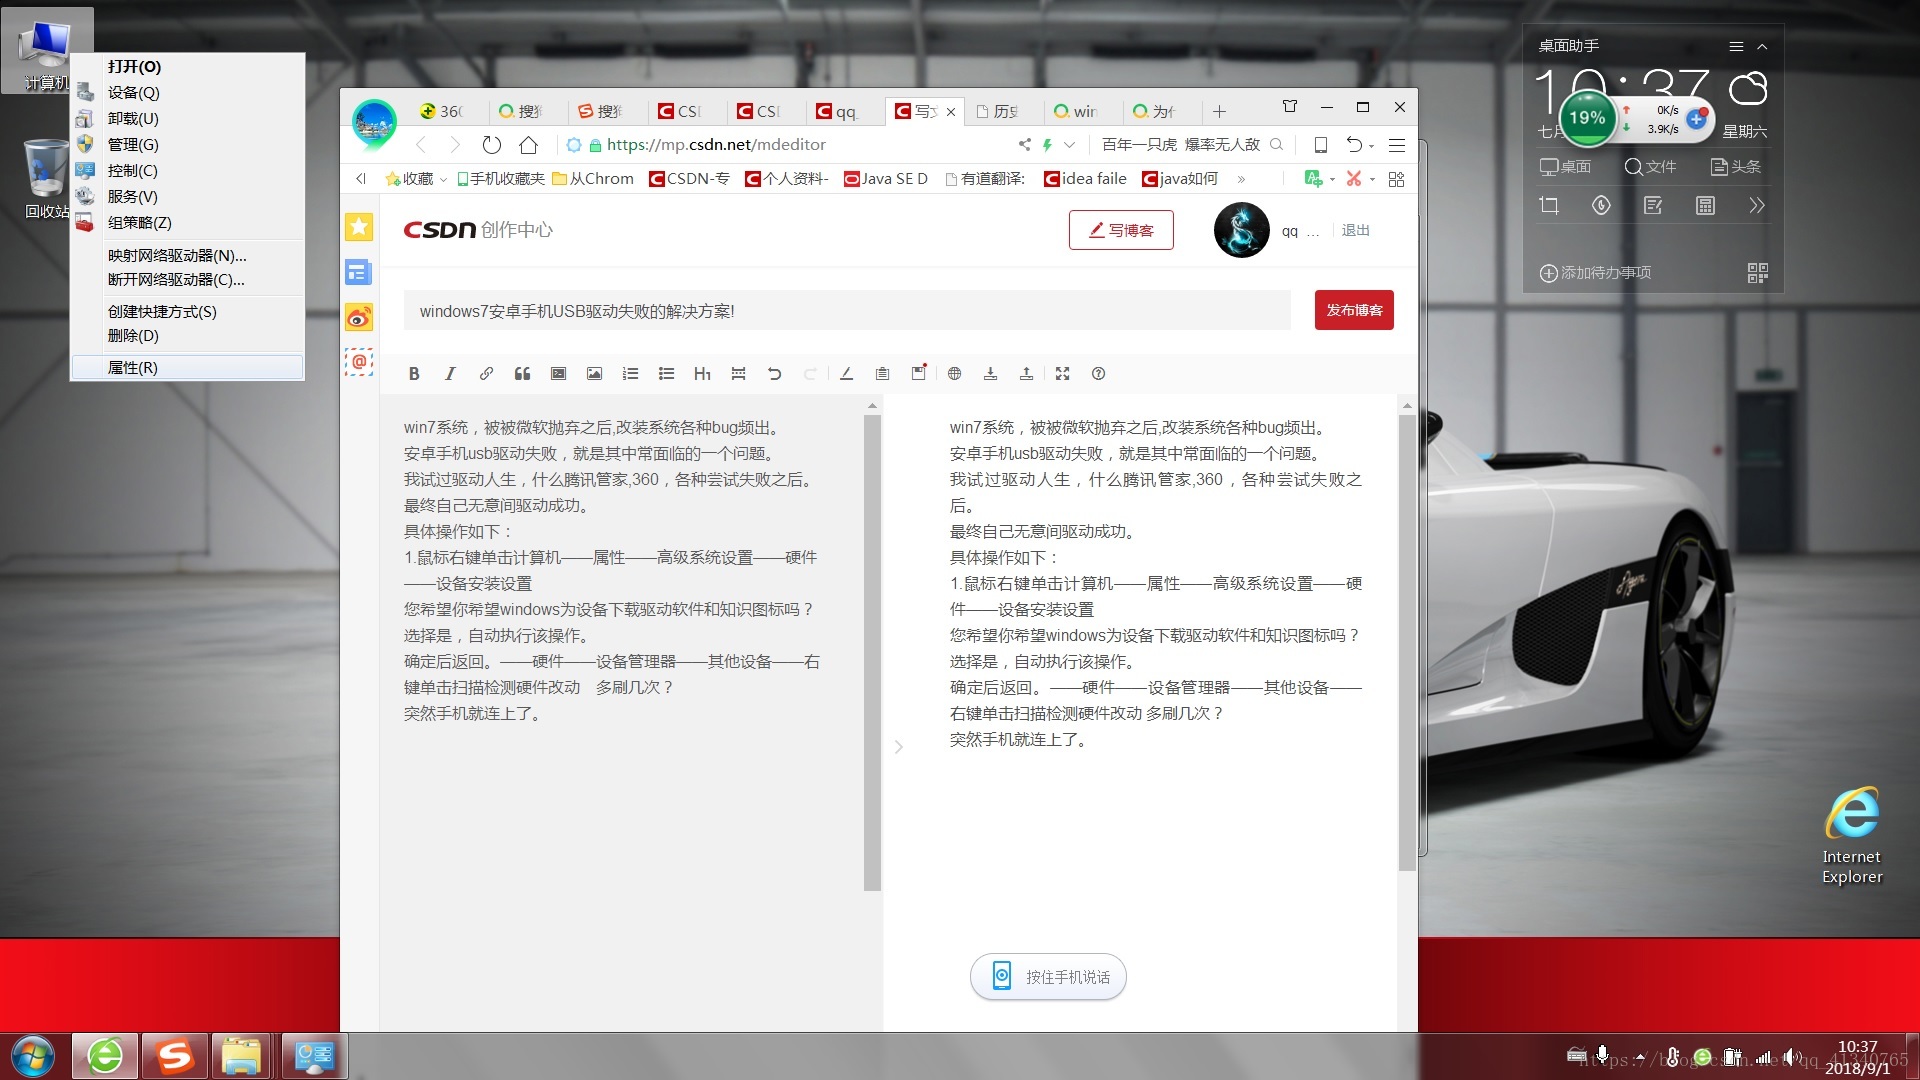
Task: Collapse the desktop assistant widget
Action: click(1762, 46)
